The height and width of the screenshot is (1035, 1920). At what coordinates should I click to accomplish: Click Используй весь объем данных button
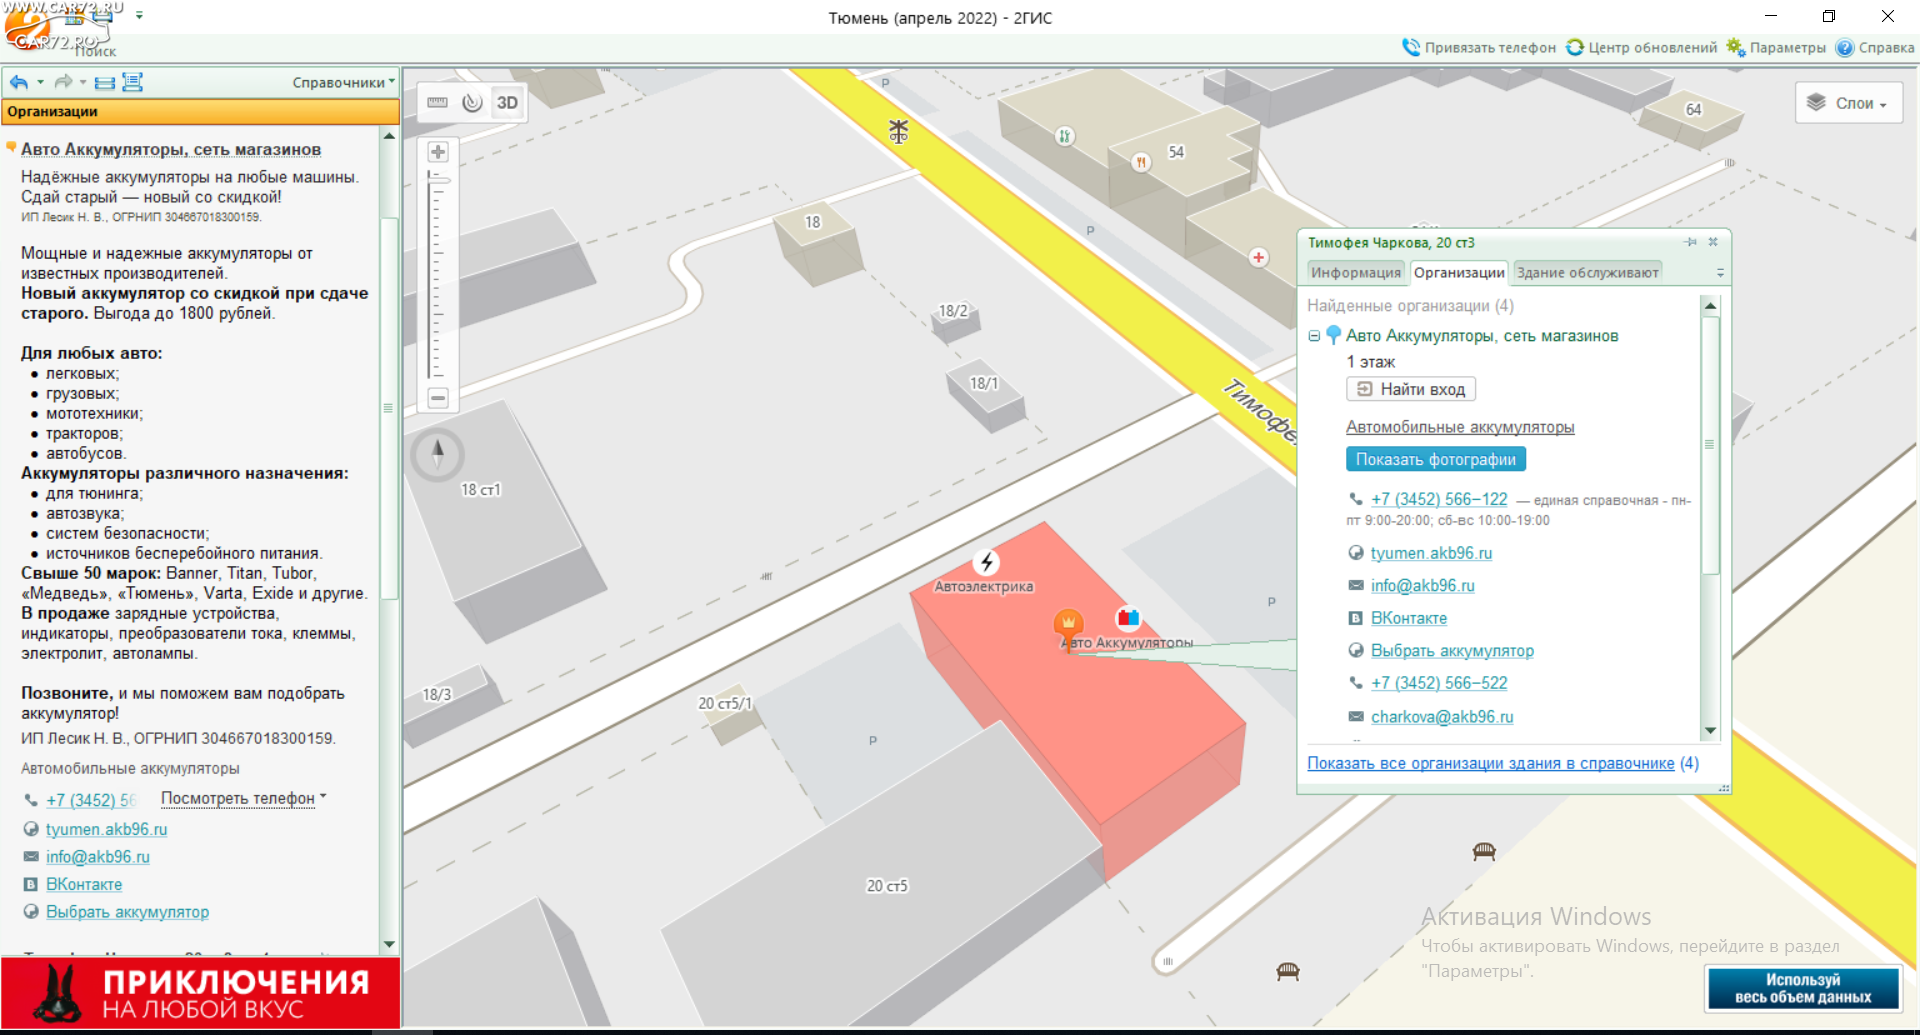coord(1802,988)
